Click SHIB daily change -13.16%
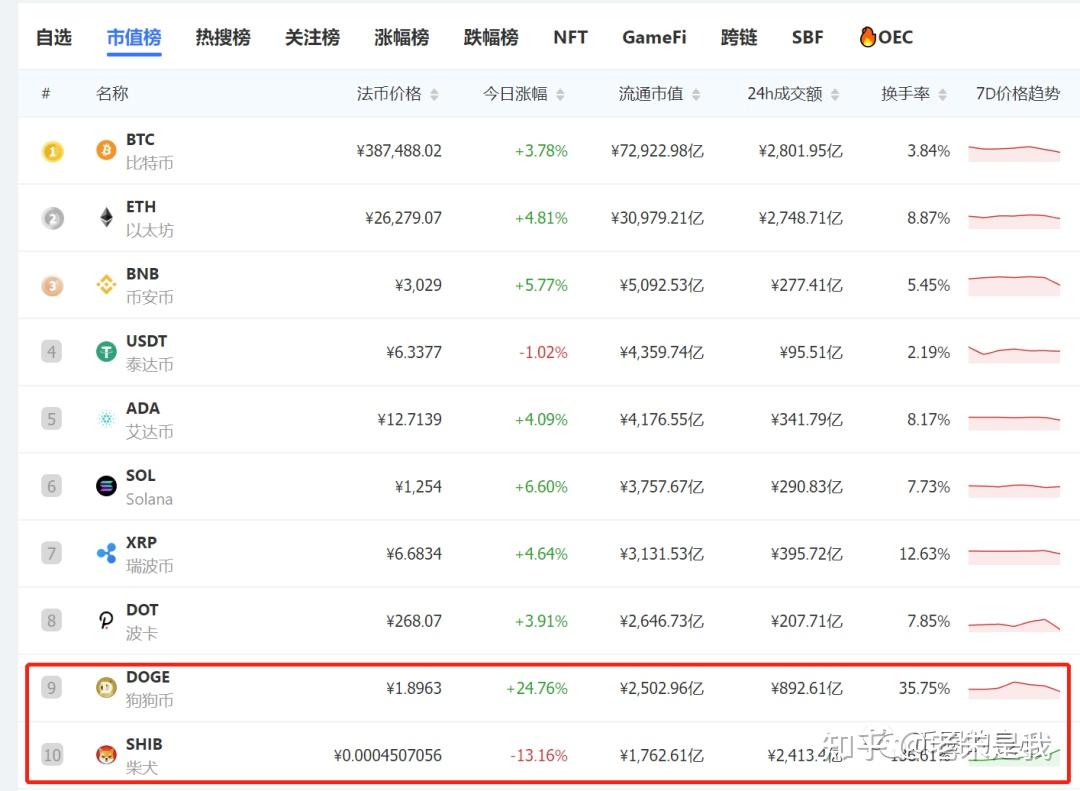 coord(539,756)
